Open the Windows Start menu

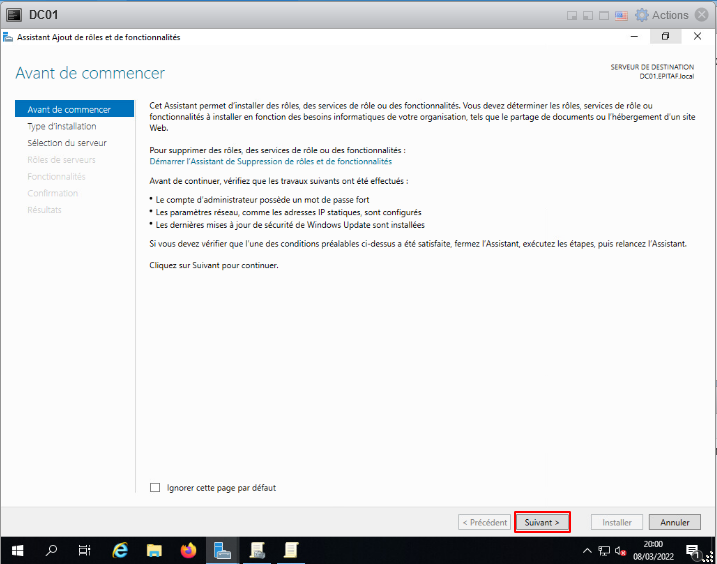[17, 550]
